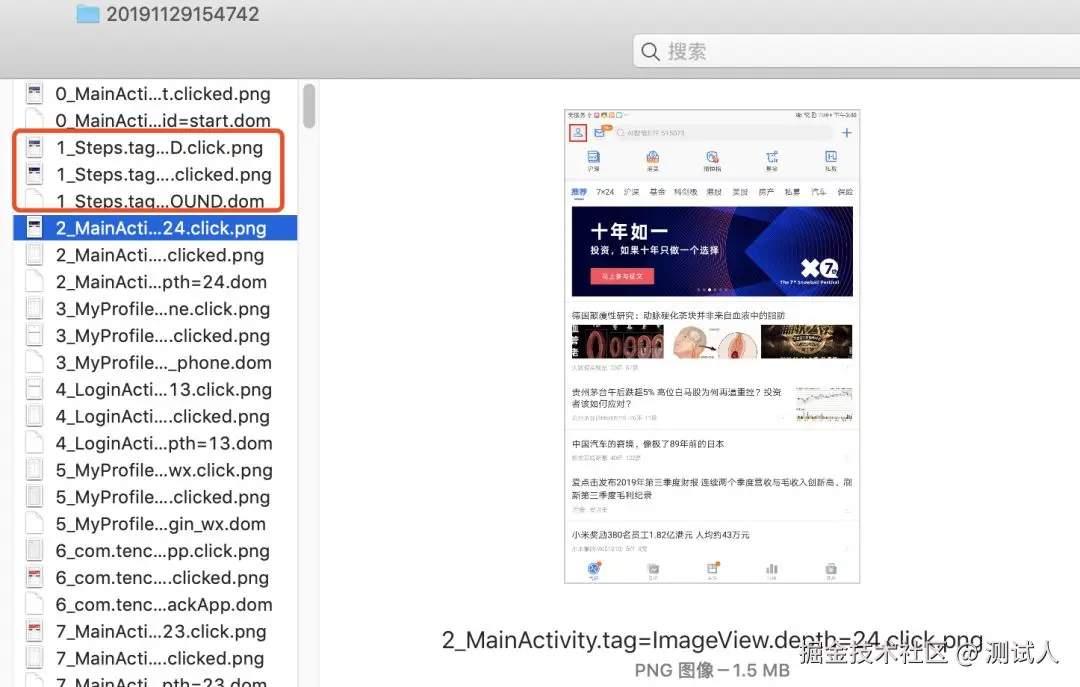Select file 6_com.tenc...pp.click.png
This screenshot has width=1080, height=687.
pos(155,551)
